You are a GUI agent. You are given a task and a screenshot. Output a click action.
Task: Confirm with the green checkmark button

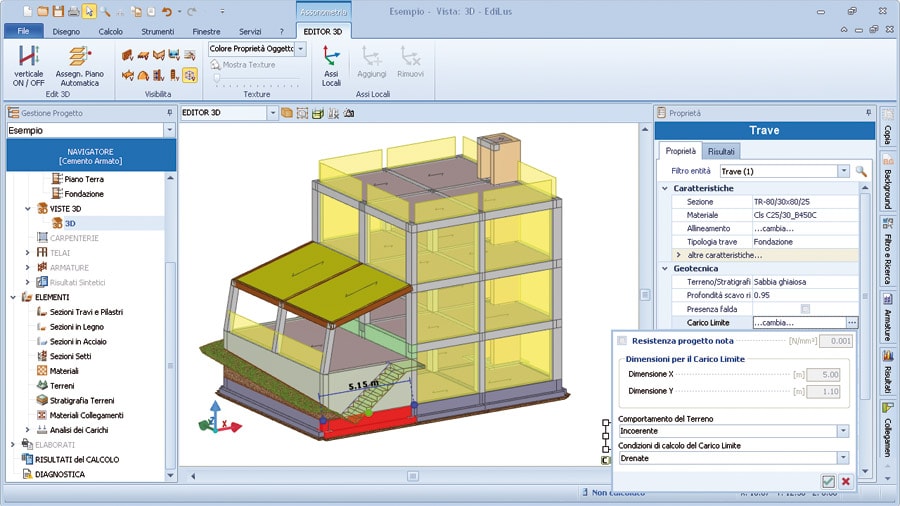(x=828, y=481)
